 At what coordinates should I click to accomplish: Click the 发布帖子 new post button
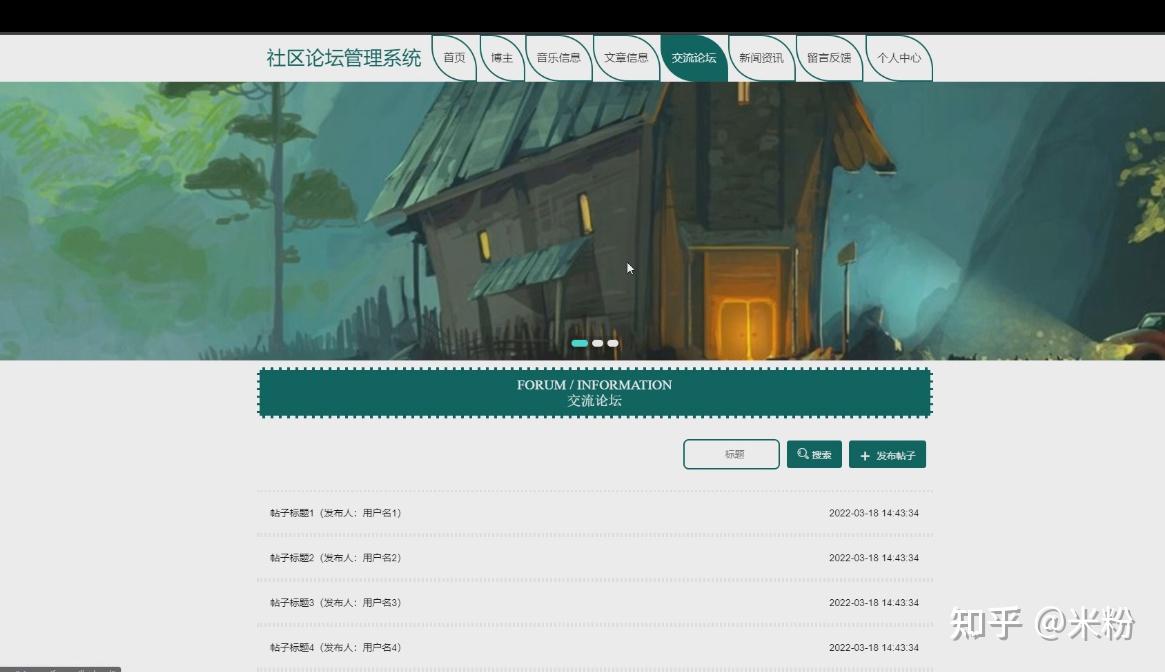[x=888, y=455]
